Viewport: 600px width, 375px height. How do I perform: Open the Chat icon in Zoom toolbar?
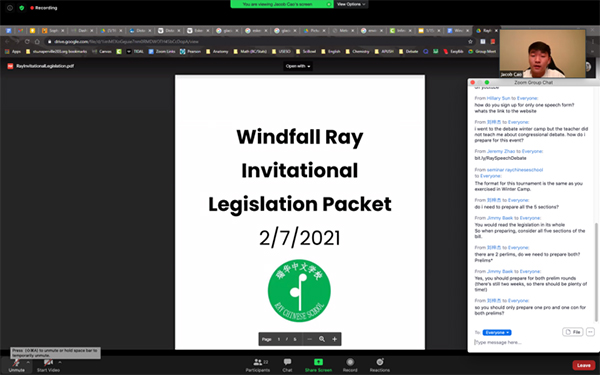(287, 362)
